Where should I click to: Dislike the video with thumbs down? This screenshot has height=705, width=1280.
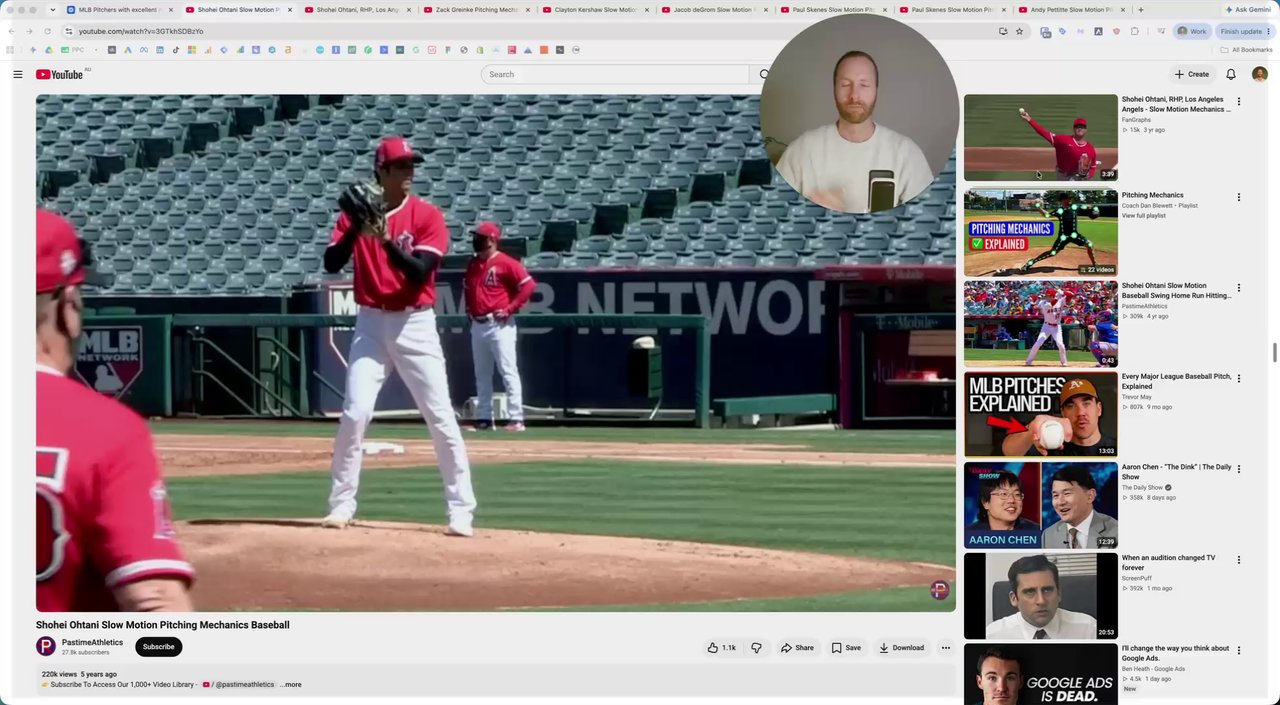tap(756, 648)
